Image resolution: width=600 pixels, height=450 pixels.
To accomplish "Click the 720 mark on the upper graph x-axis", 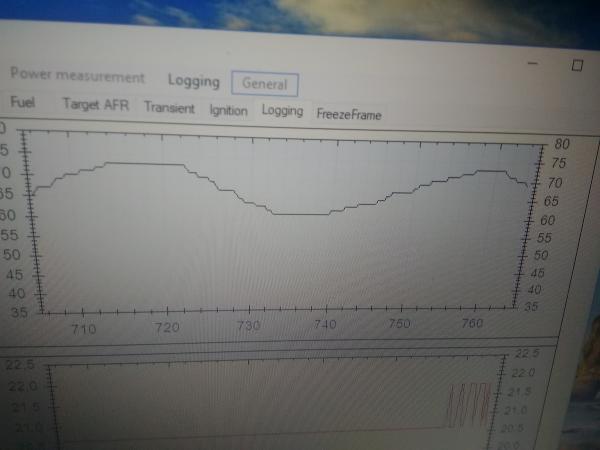I will 168,327.
